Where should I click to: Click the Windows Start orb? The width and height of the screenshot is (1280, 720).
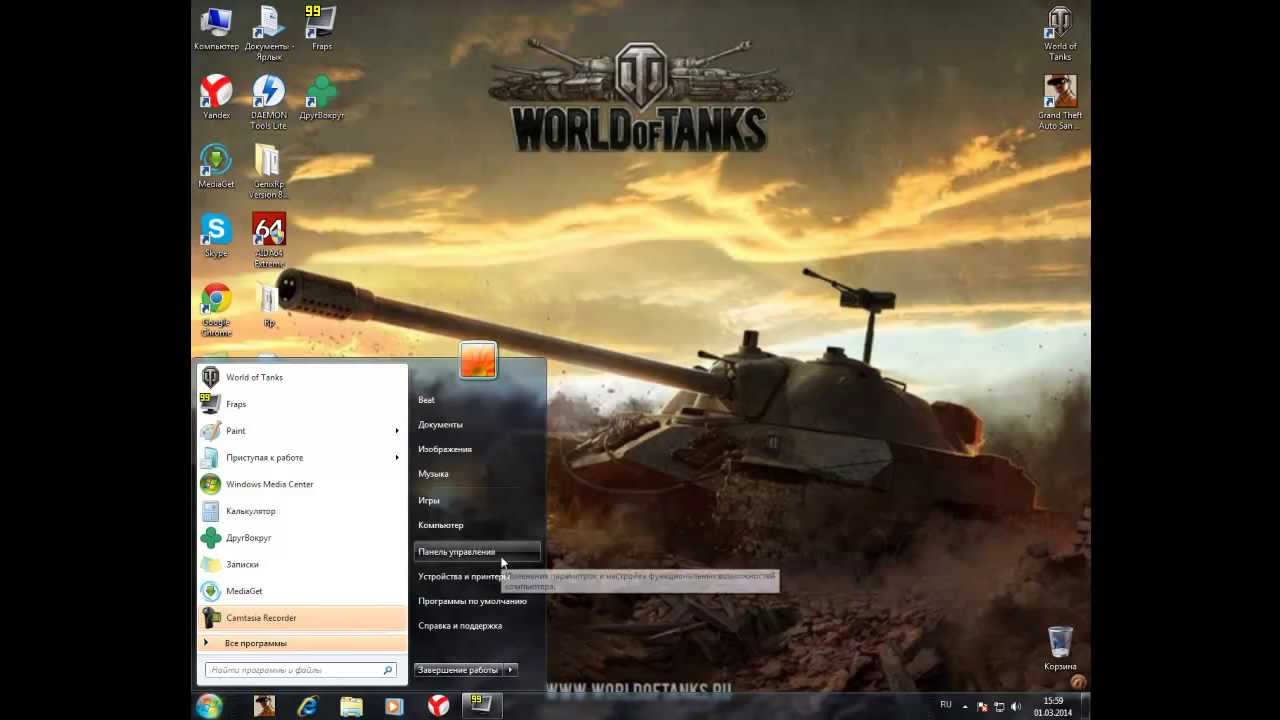point(209,705)
